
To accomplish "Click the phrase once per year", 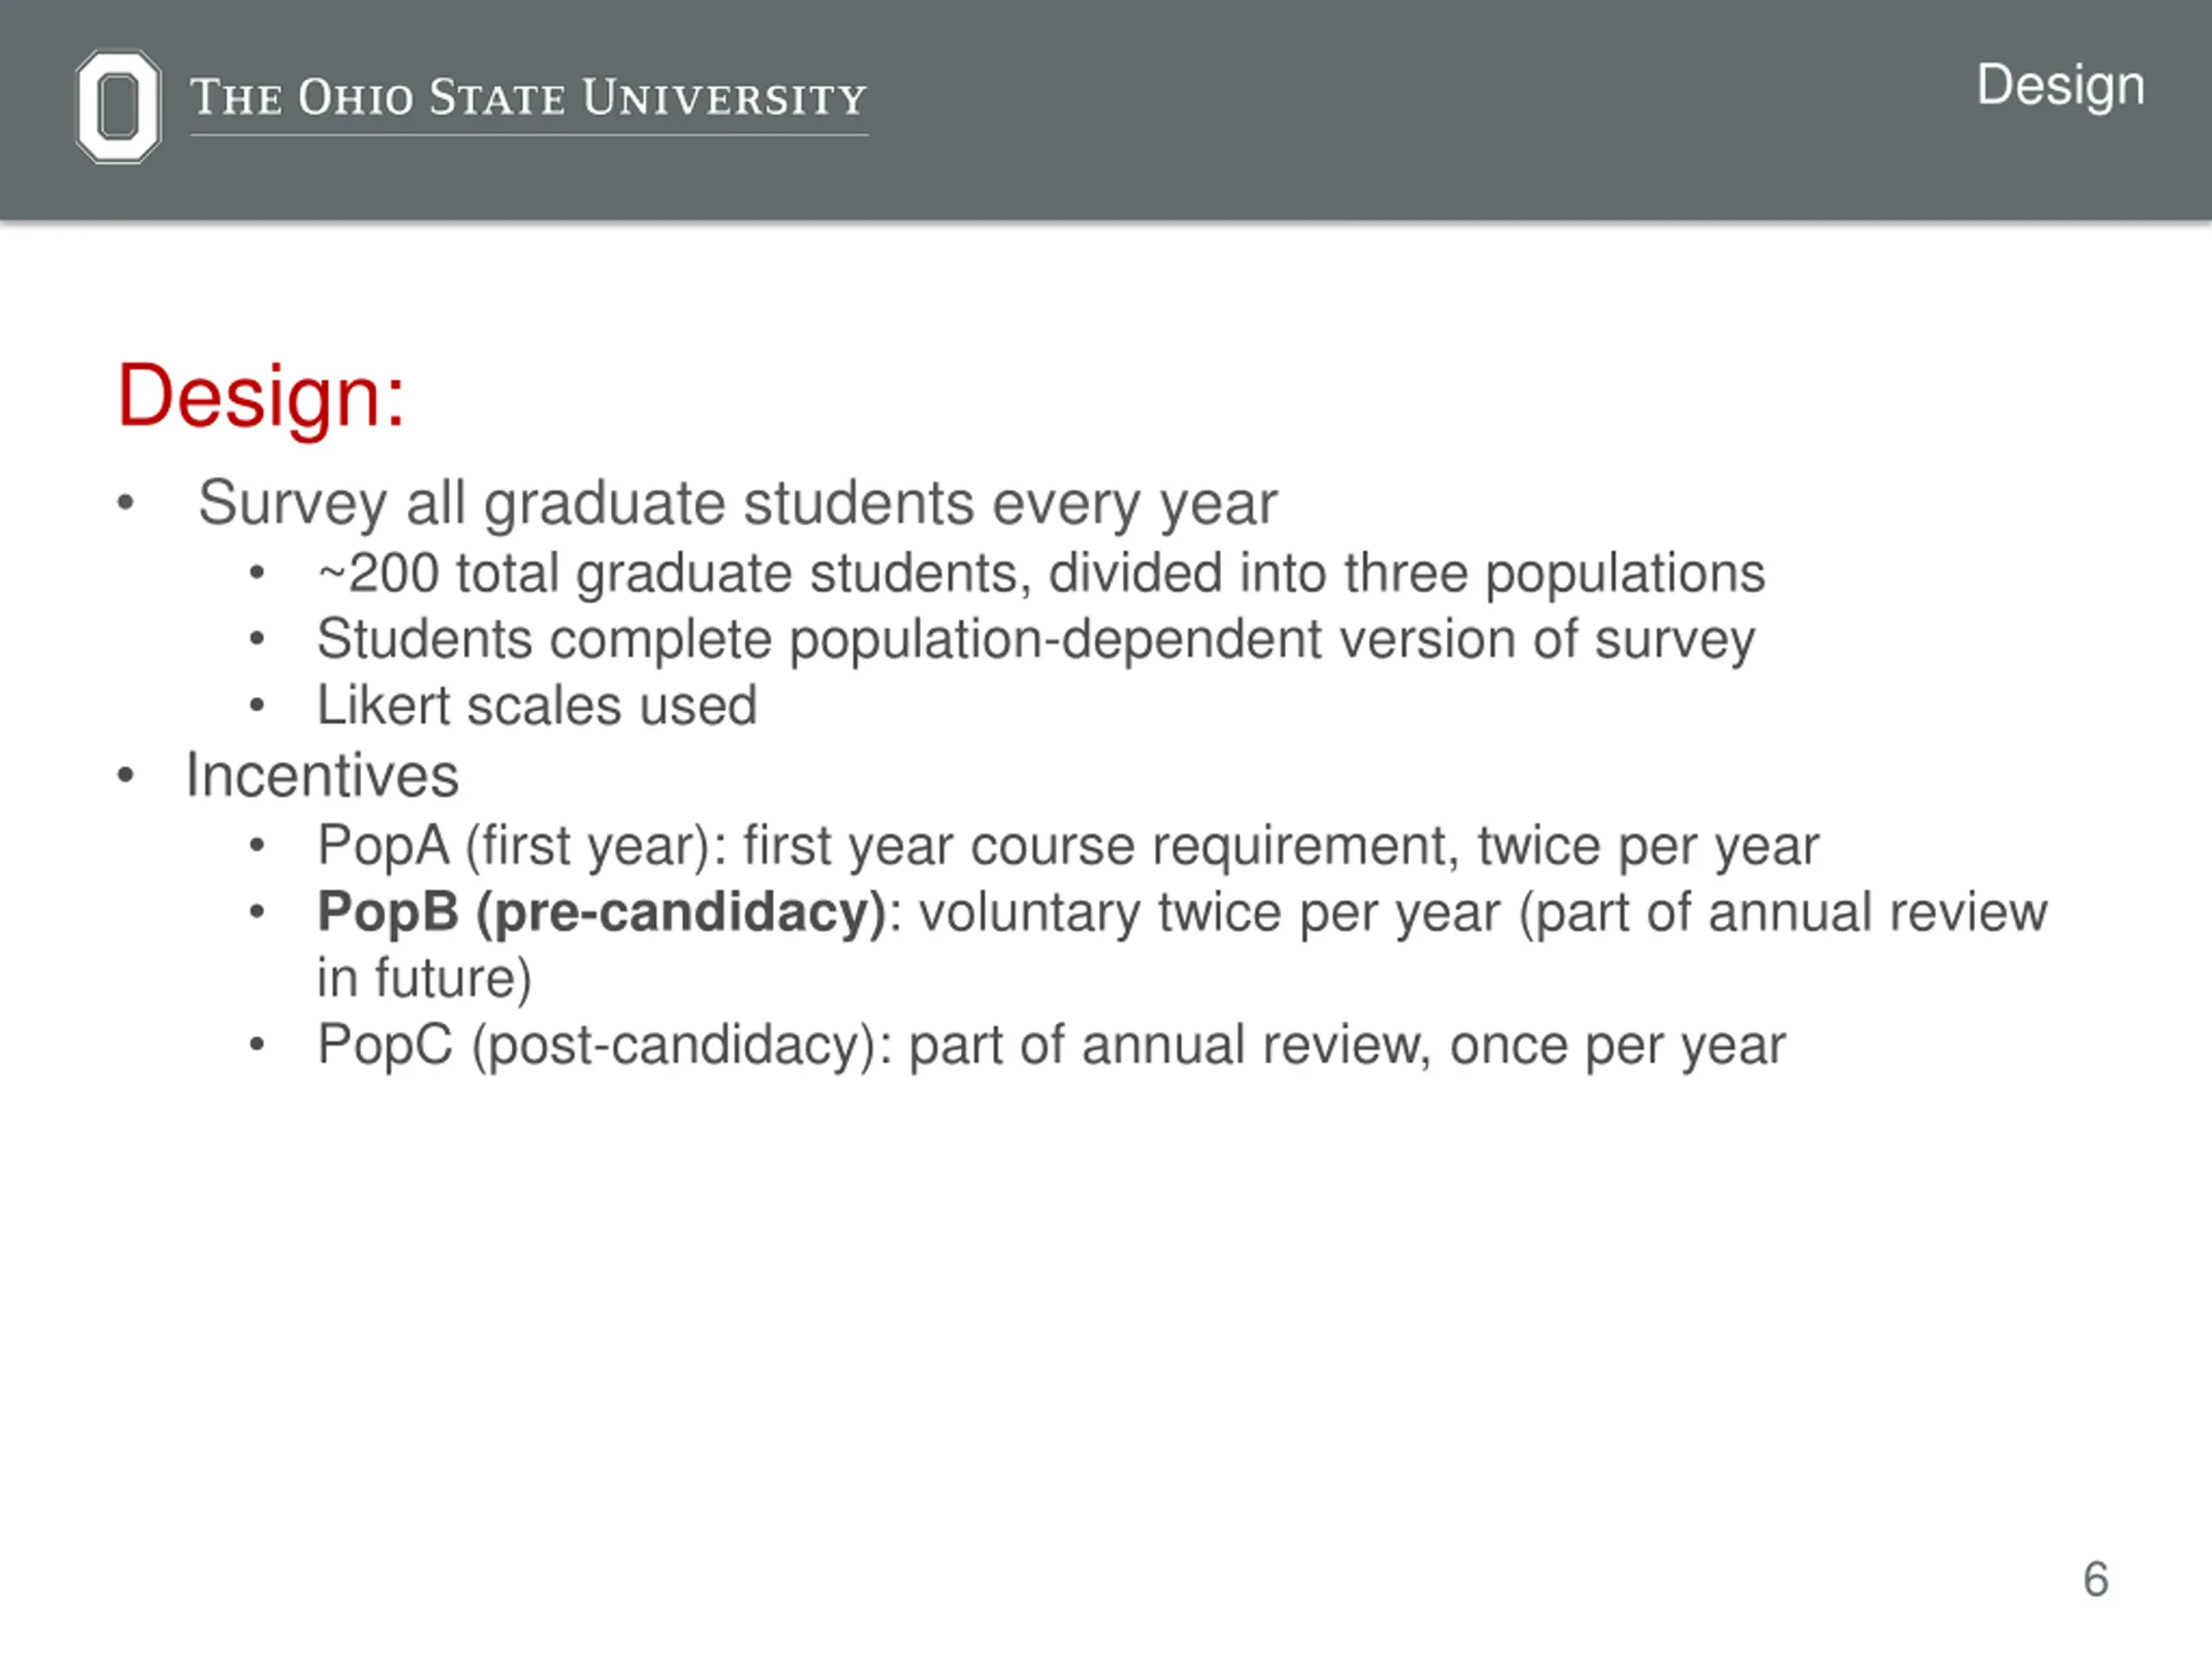I will [1618, 1046].
